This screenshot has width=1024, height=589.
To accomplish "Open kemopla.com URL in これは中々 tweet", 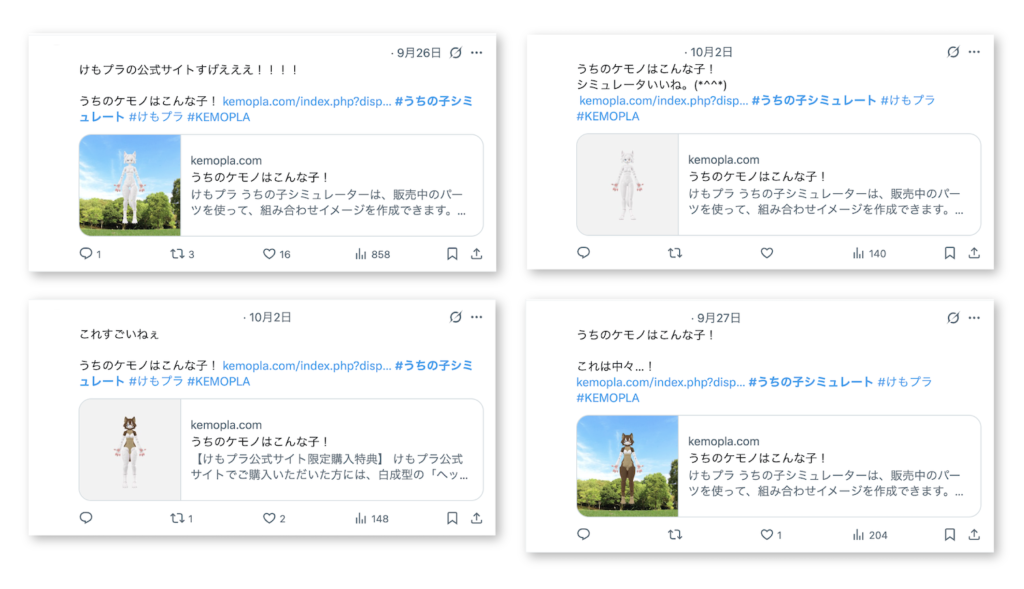I will point(660,382).
